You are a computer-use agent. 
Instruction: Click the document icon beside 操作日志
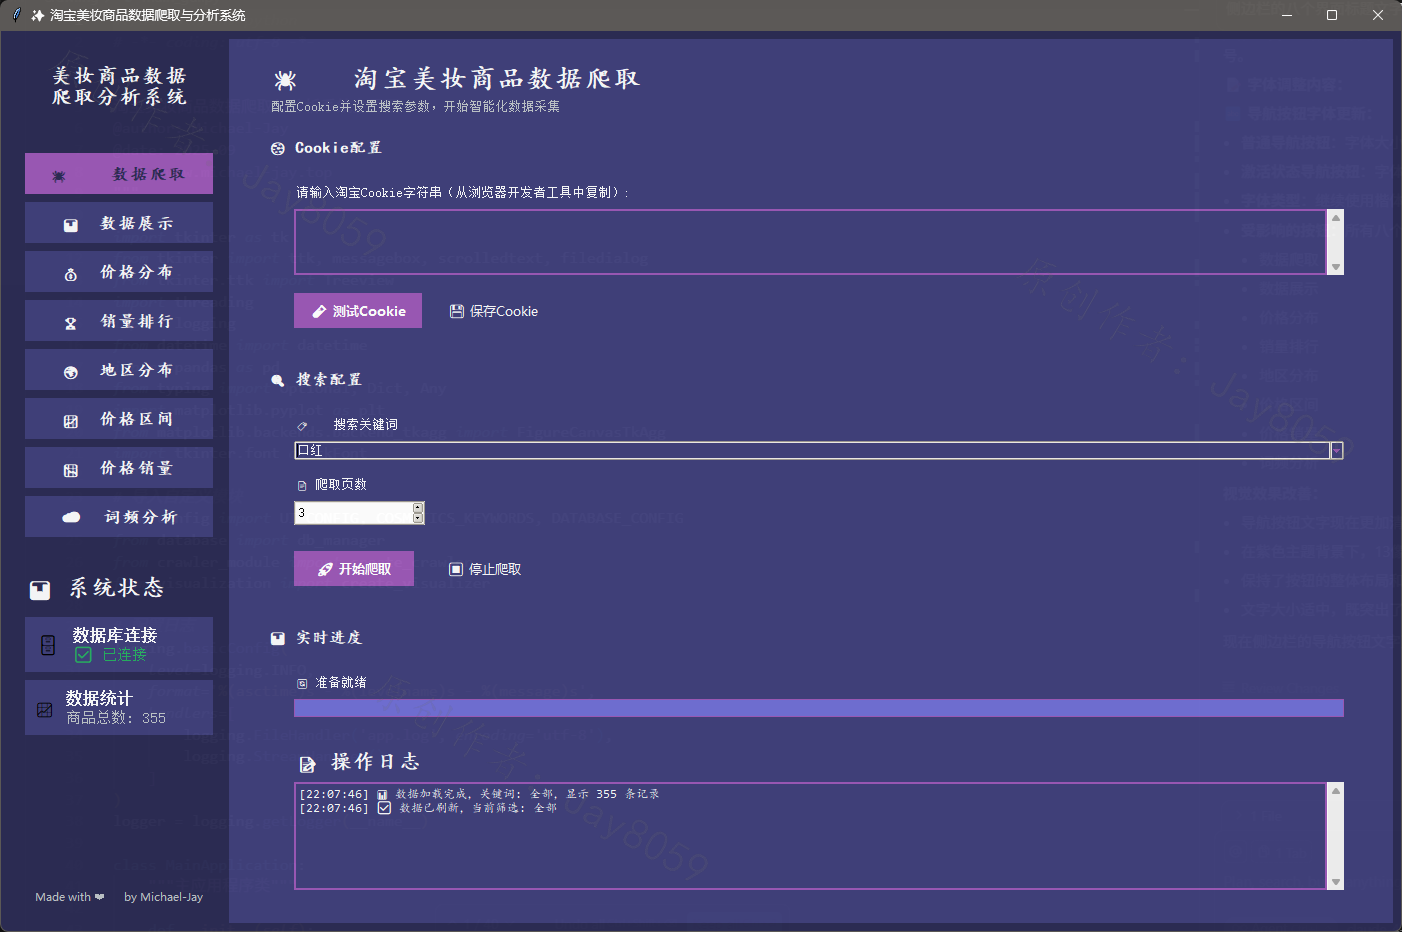tap(308, 764)
